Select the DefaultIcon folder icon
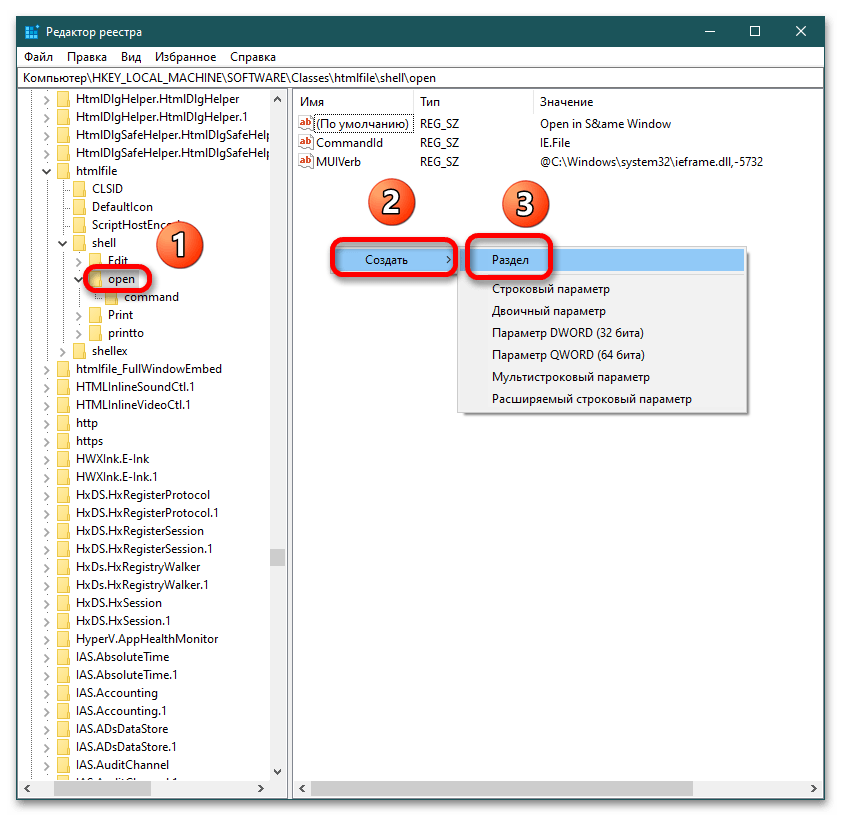 (x=80, y=207)
